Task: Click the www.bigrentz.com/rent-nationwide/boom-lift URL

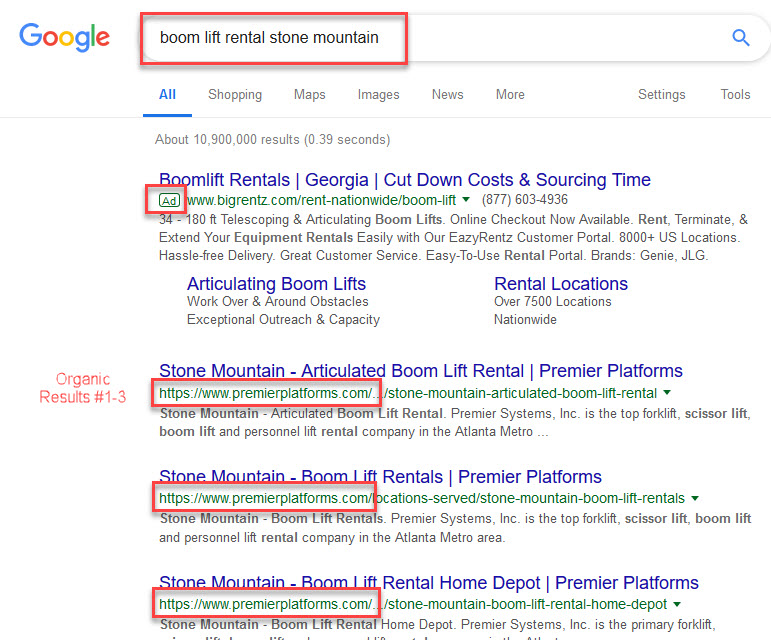Action: [x=321, y=200]
